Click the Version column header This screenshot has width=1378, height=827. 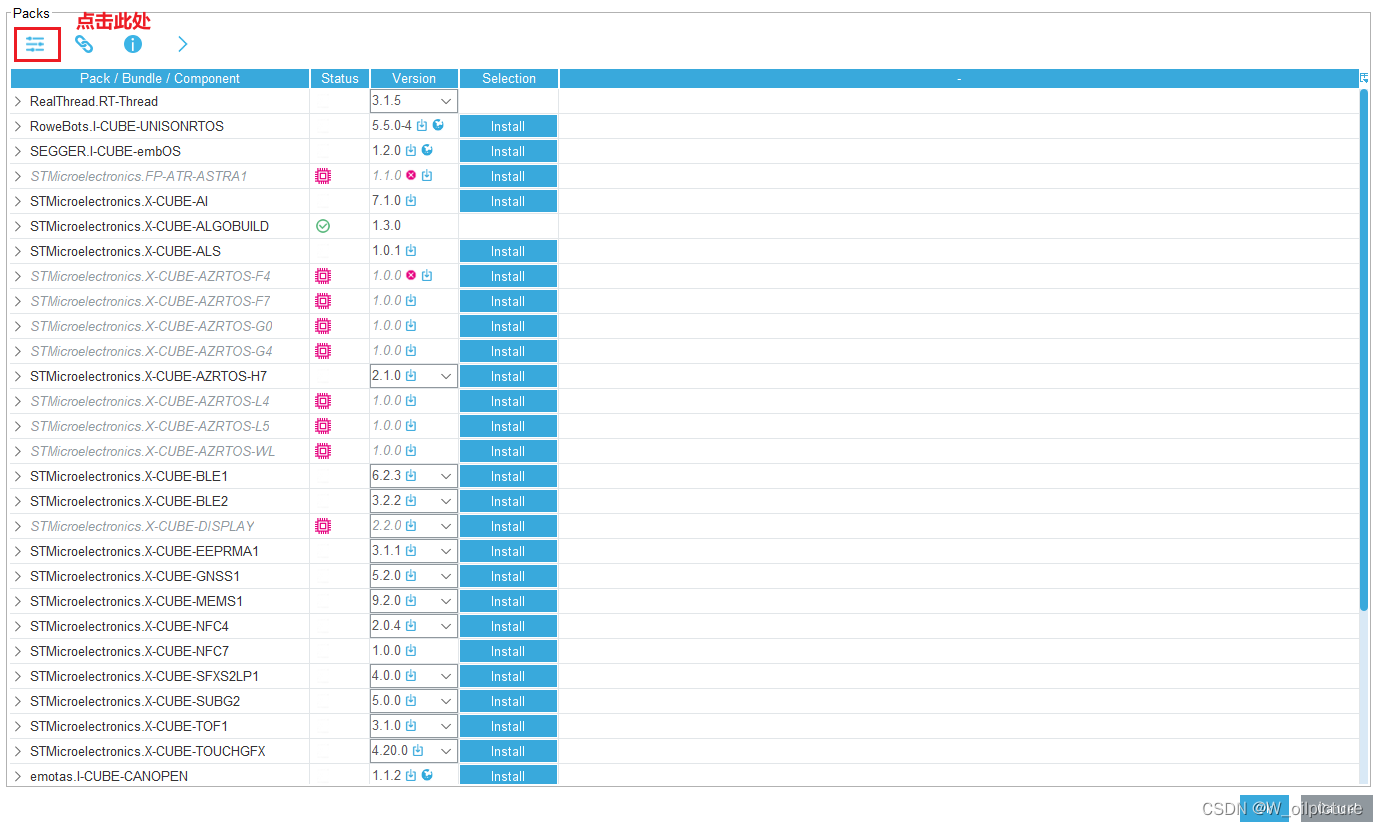pyautogui.click(x=414, y=78)
